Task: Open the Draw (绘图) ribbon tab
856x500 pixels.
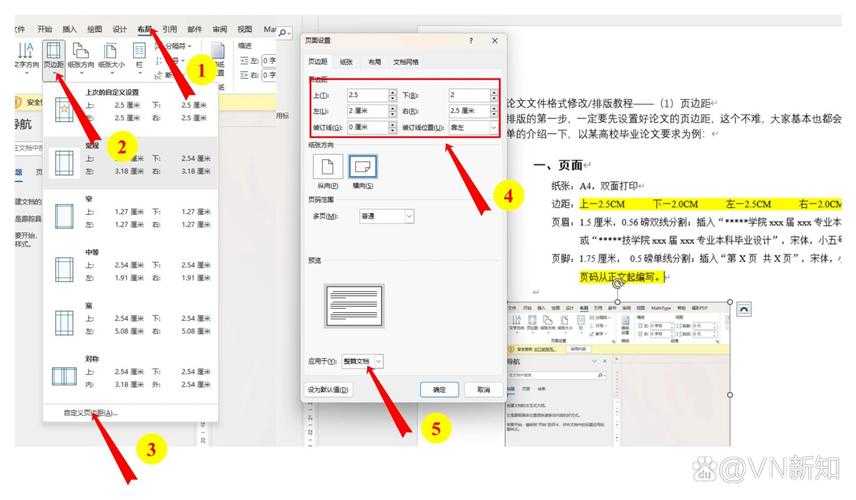Action: [x=94, y=29]
